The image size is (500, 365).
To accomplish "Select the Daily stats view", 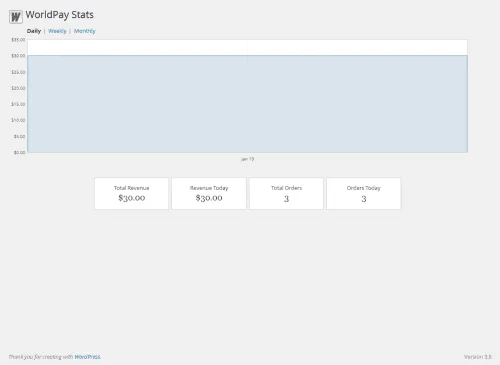I will pyautogui.click(x=34, y=31).
